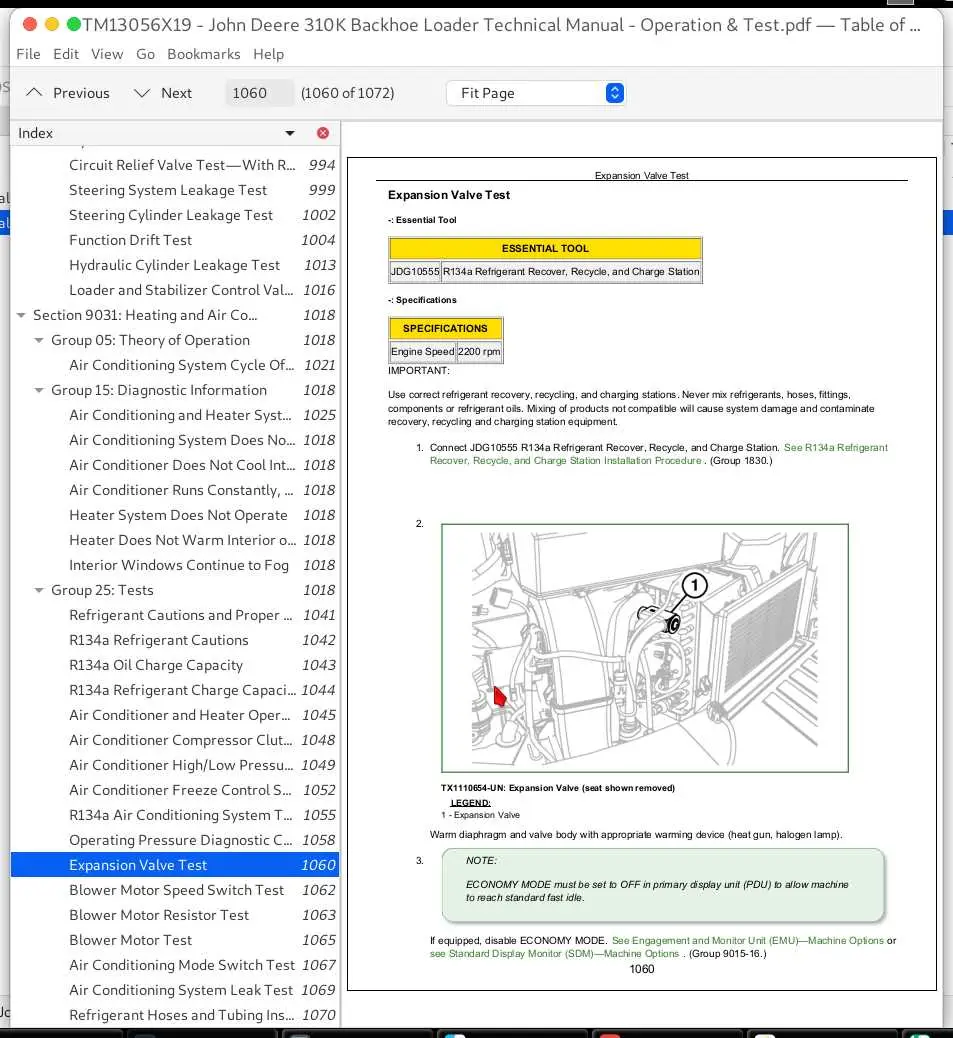This screenshot has height=1038, width=953.
Task: Open the Edit menu
Action: [x=66, y=54]
